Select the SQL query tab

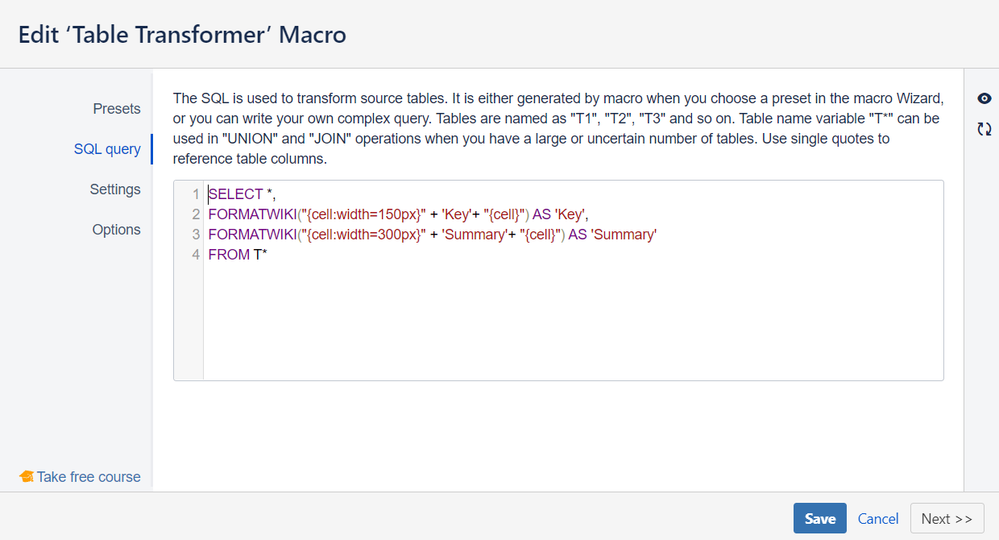tap(107, 149)
